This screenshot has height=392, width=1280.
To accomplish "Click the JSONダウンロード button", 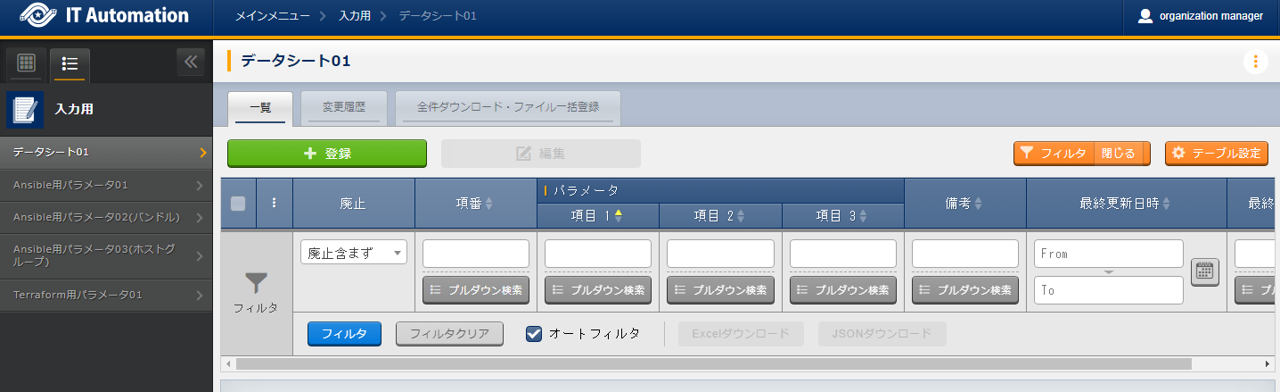I will pyautogui.click(x=882, y=334).
